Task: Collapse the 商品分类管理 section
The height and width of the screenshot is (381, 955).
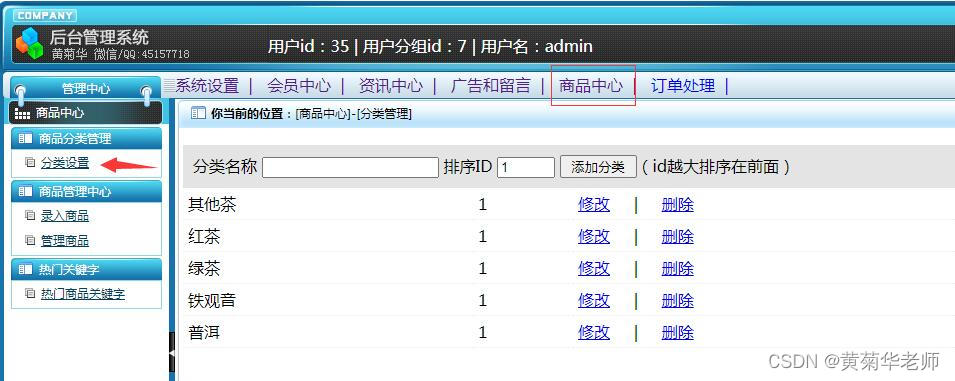Action: (x=86, y=139)
